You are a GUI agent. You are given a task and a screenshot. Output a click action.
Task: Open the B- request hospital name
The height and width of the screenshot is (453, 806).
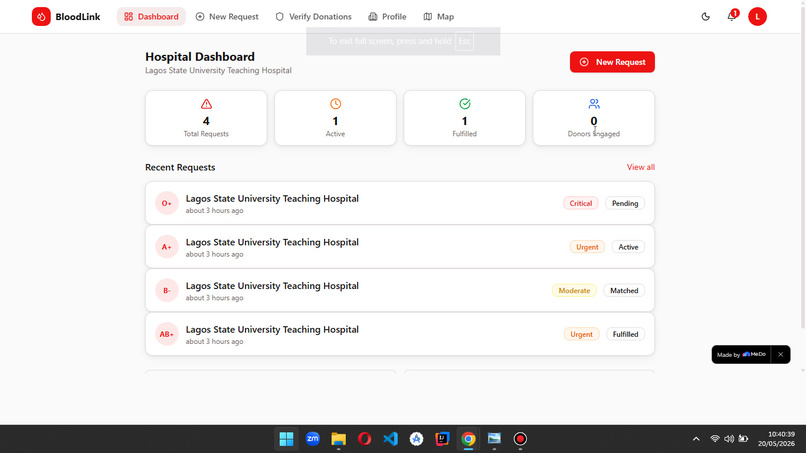point(272,286)
